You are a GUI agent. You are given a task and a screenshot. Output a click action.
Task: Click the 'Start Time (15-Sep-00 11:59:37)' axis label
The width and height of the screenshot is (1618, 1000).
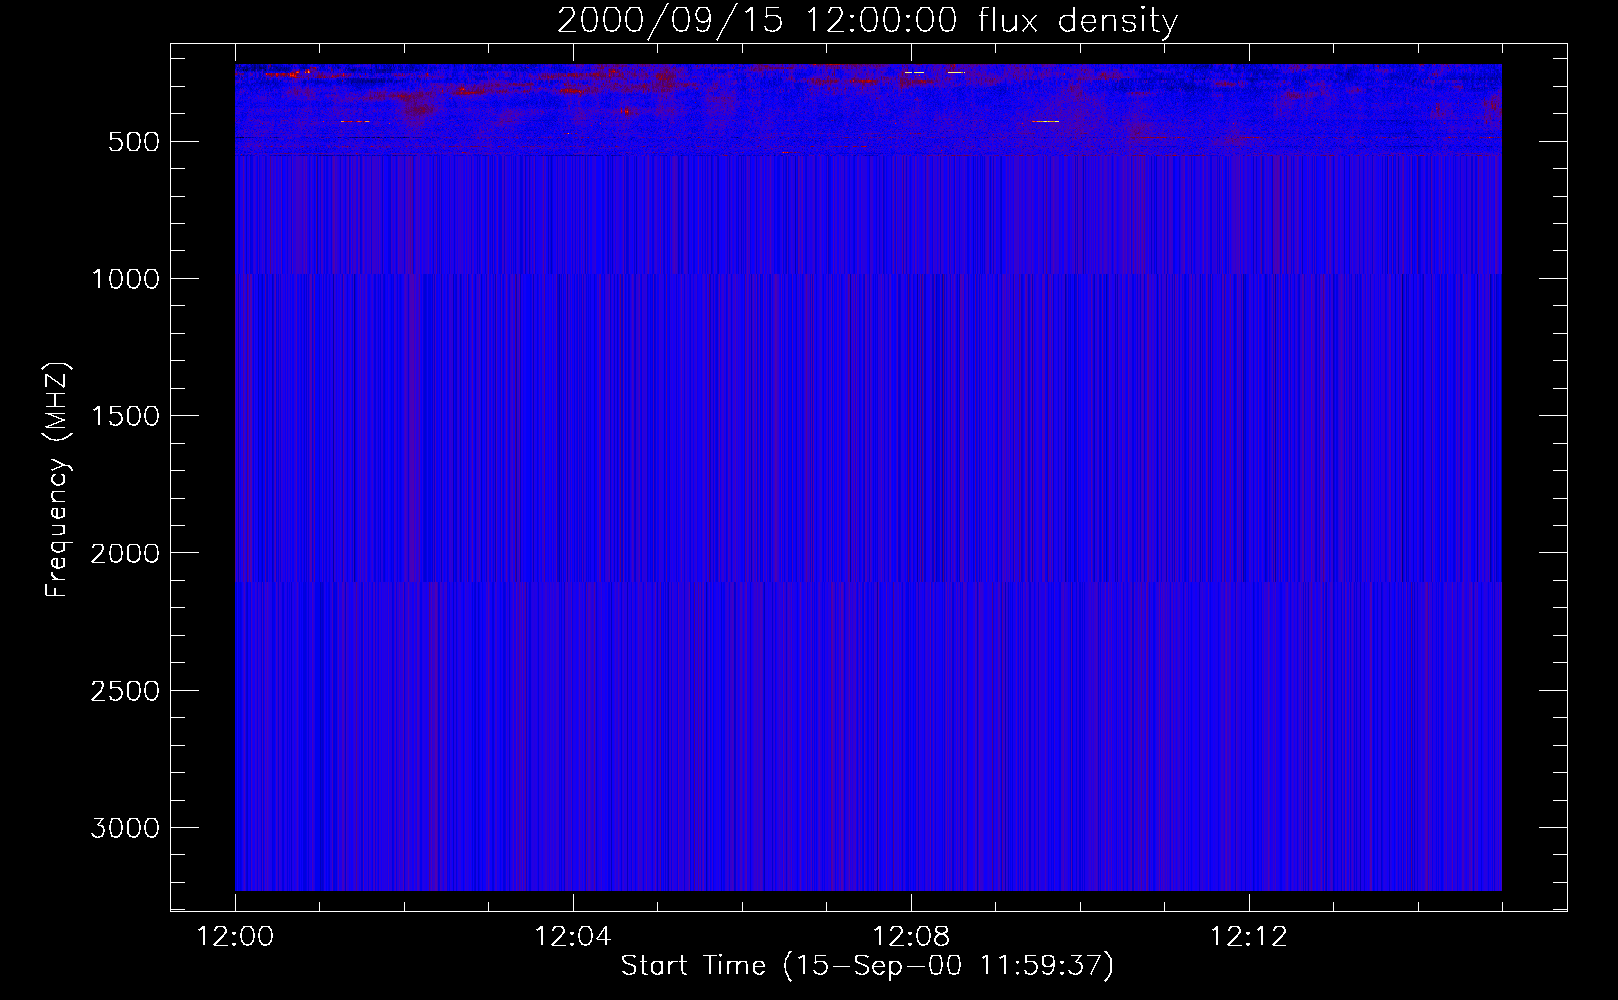(x=867, y=966)
